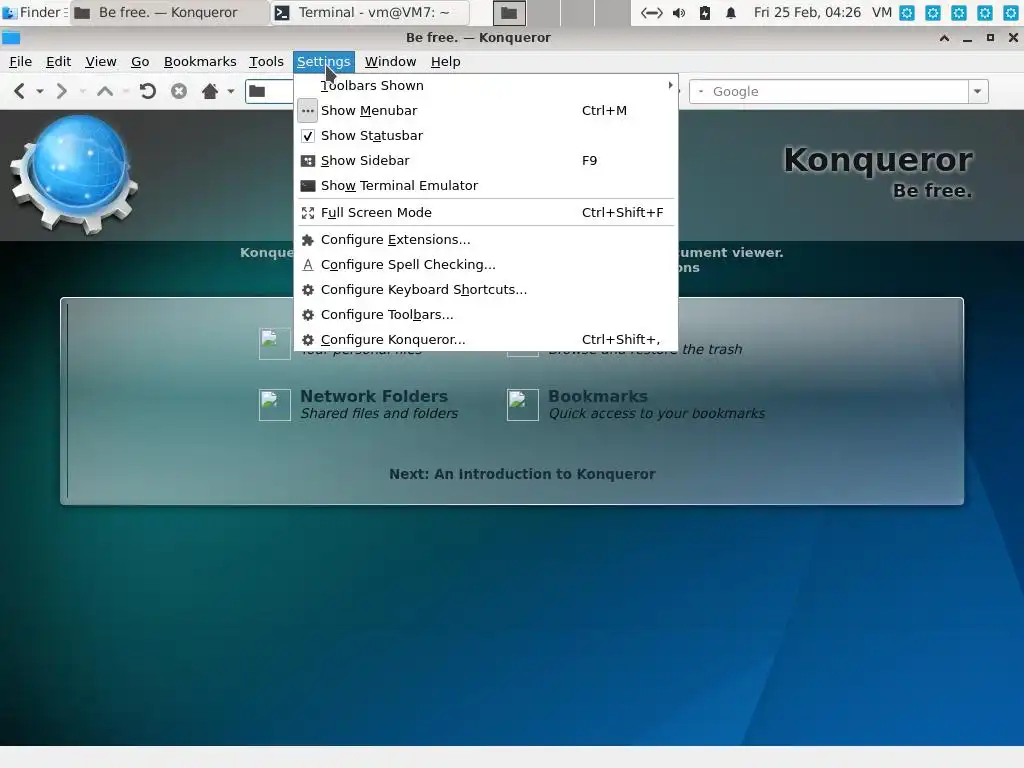The image size is (1024, 768).
Task: Enable Full Screen Mode
Action: (x=487, y=212)
